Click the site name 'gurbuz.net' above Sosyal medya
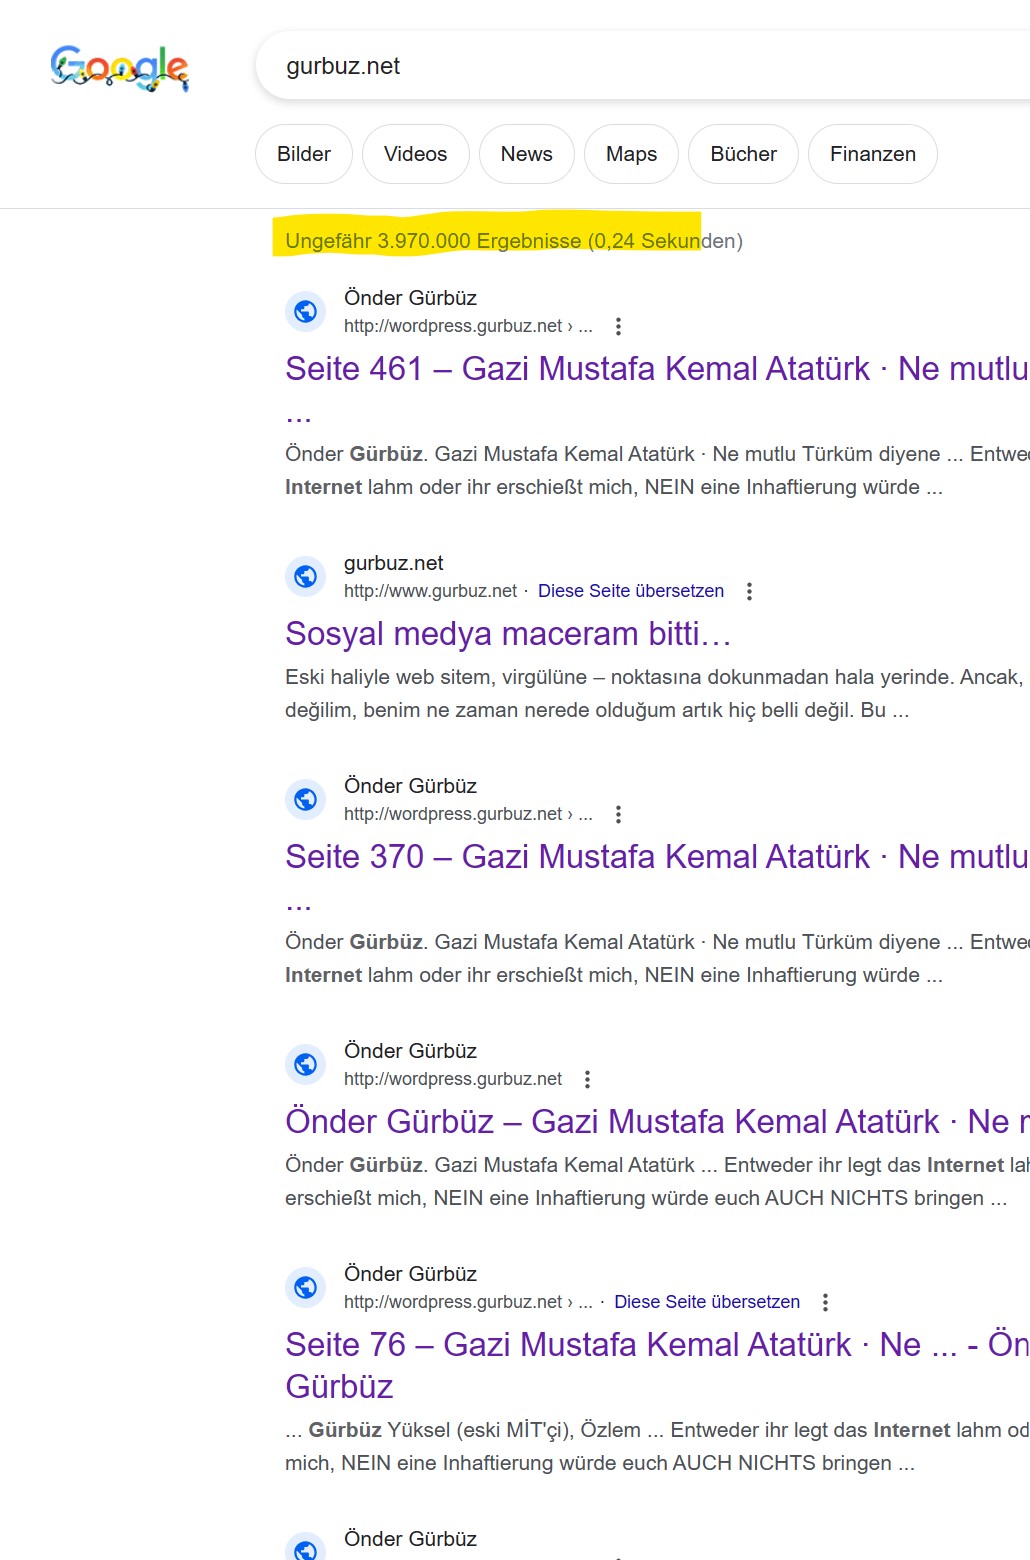This screenshot has width=1030, height=1560. pos(393,563)
